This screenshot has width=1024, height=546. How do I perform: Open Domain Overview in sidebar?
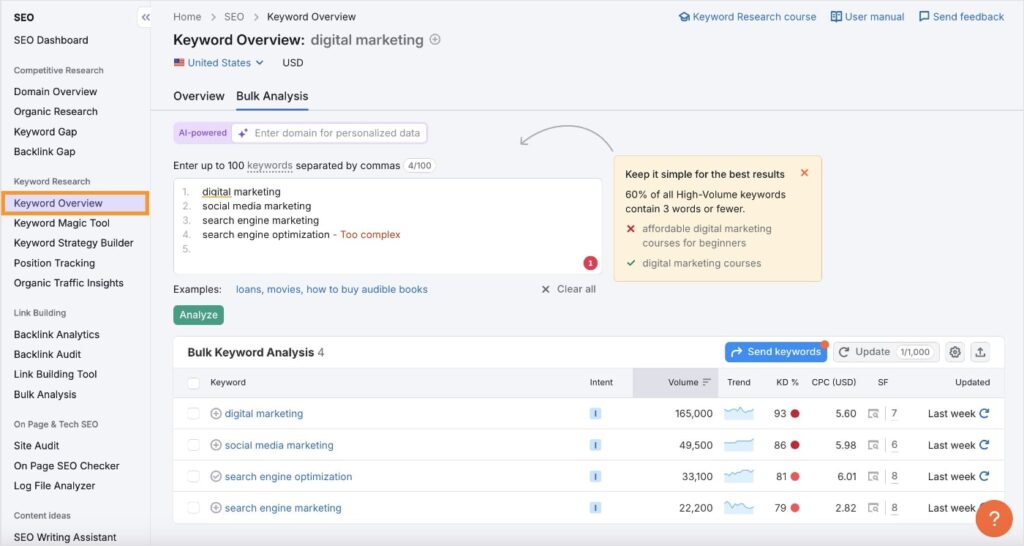click(x=56, y=91)
